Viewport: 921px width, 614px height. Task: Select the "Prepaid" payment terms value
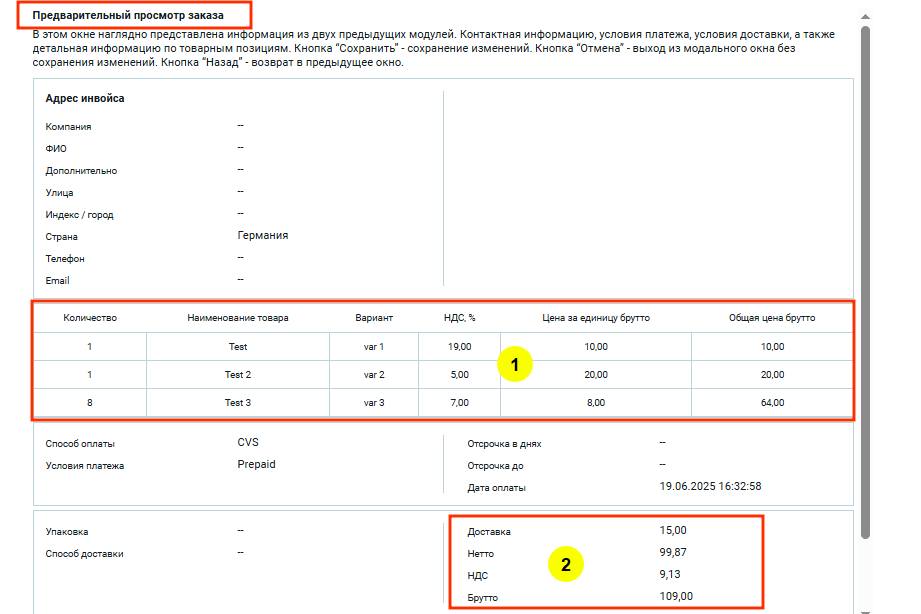coord(256,464)
